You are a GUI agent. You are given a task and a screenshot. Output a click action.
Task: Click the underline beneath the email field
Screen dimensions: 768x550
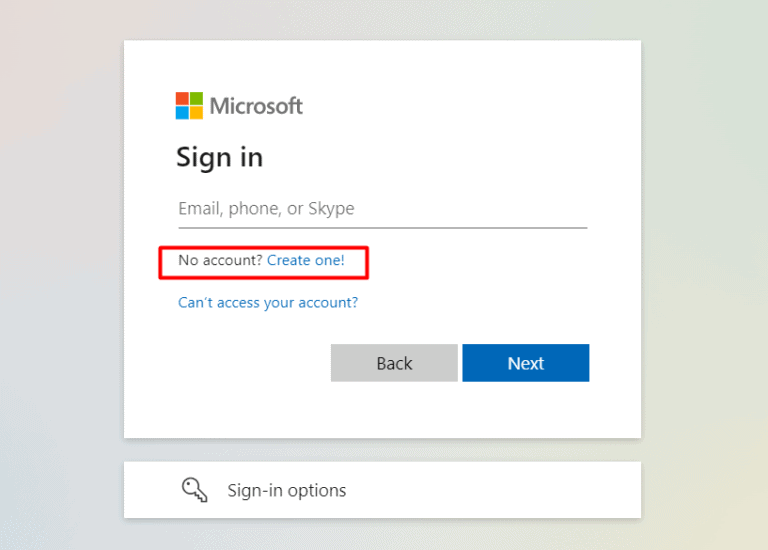pos(382,228)
